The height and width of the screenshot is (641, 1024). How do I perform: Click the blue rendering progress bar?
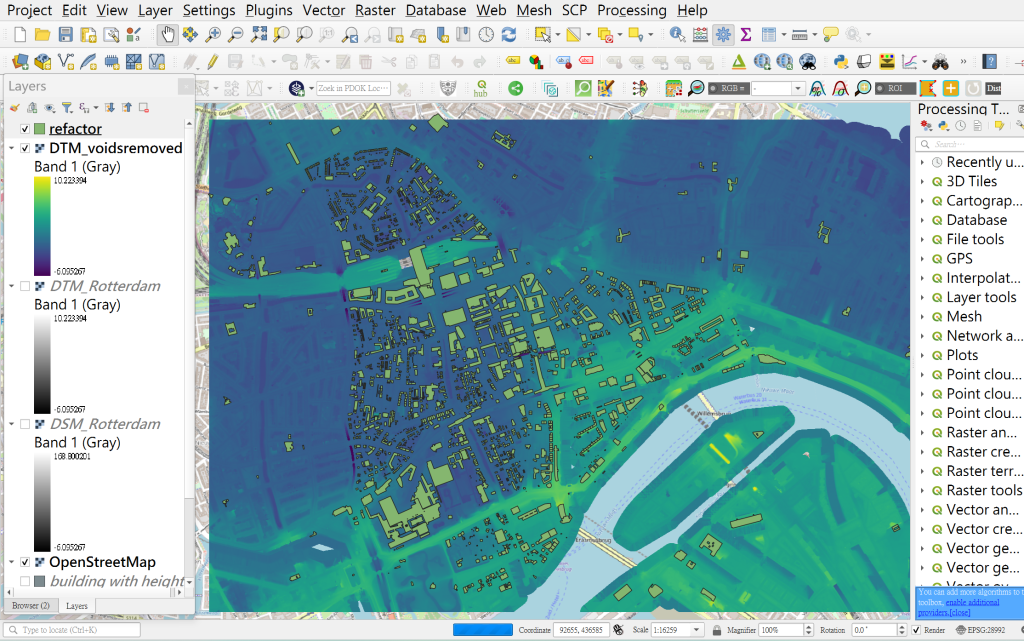pos(483,630)
